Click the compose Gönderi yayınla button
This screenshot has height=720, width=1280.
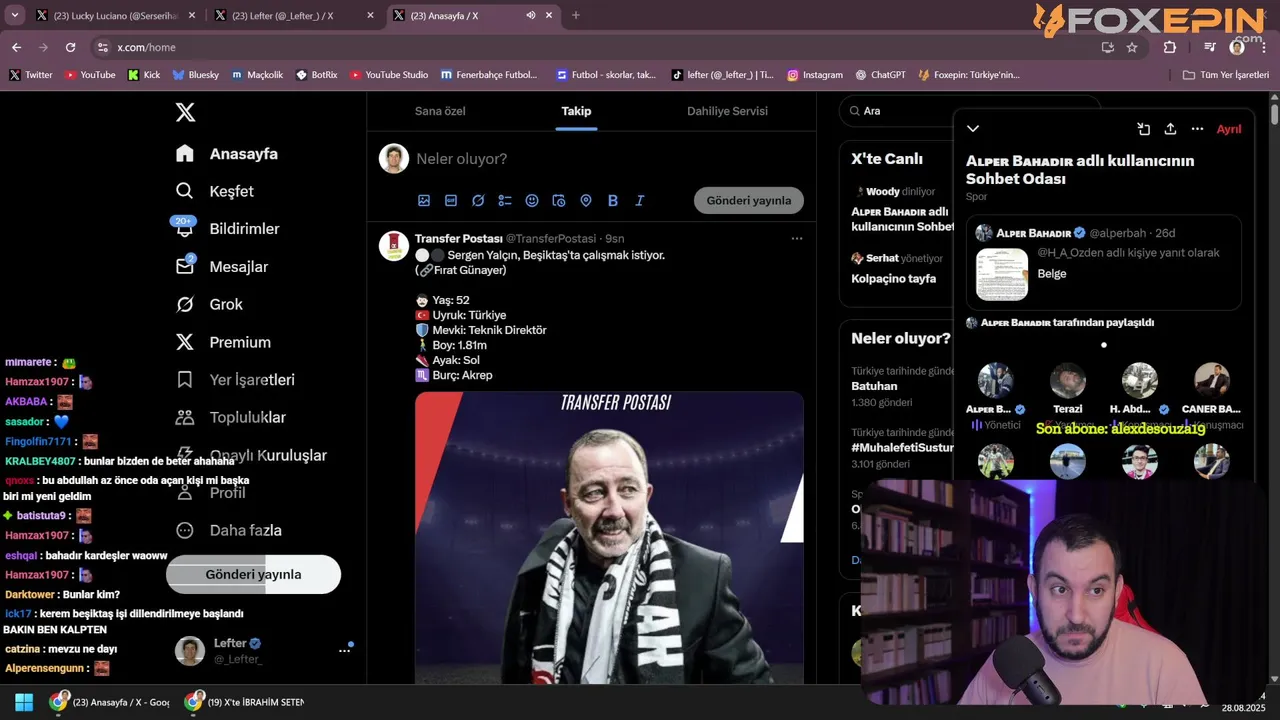(749, 200)
